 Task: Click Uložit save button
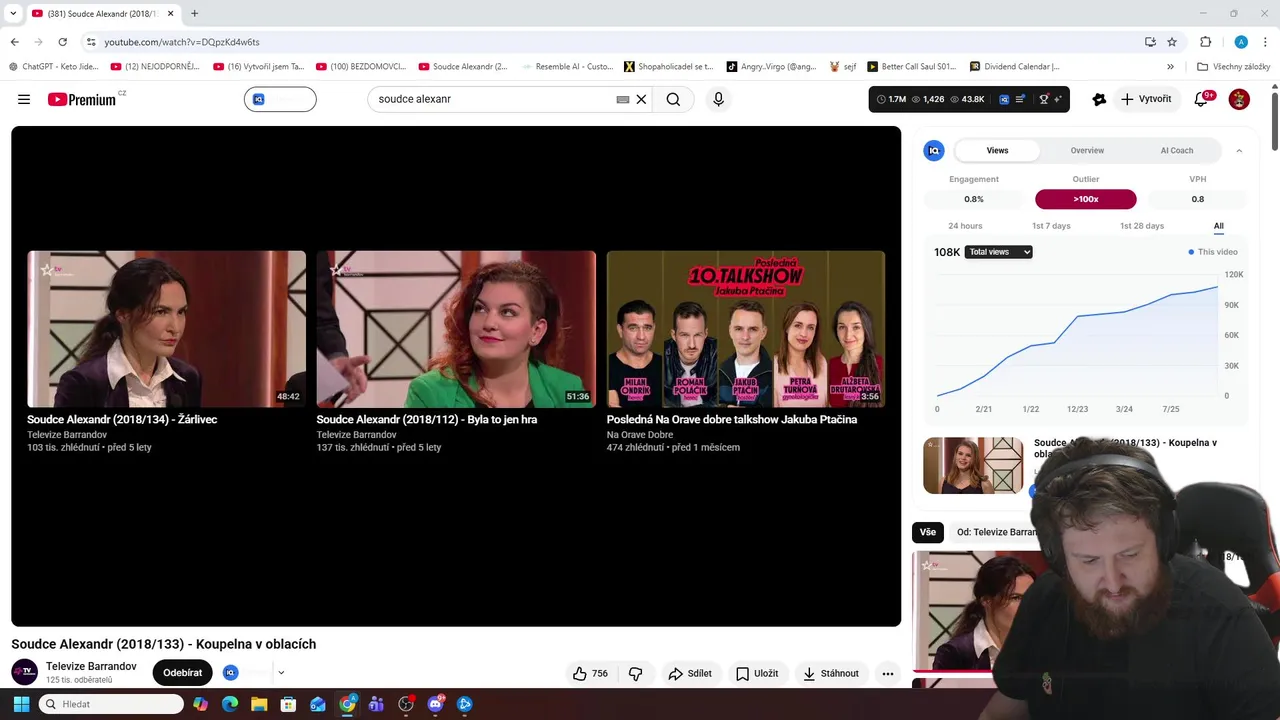point(757,673)
